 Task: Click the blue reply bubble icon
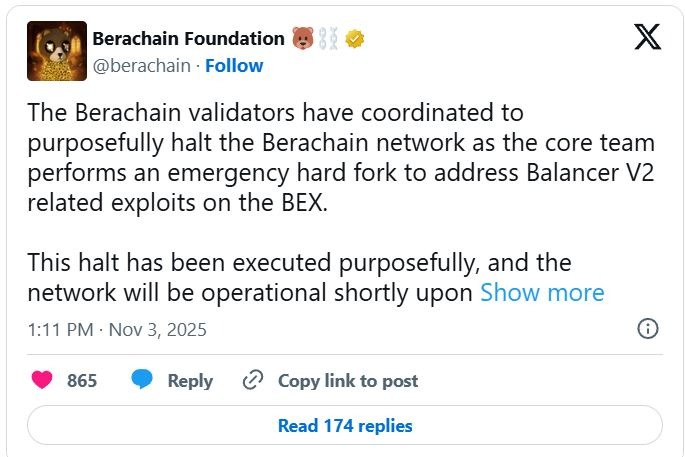[143, 380]
